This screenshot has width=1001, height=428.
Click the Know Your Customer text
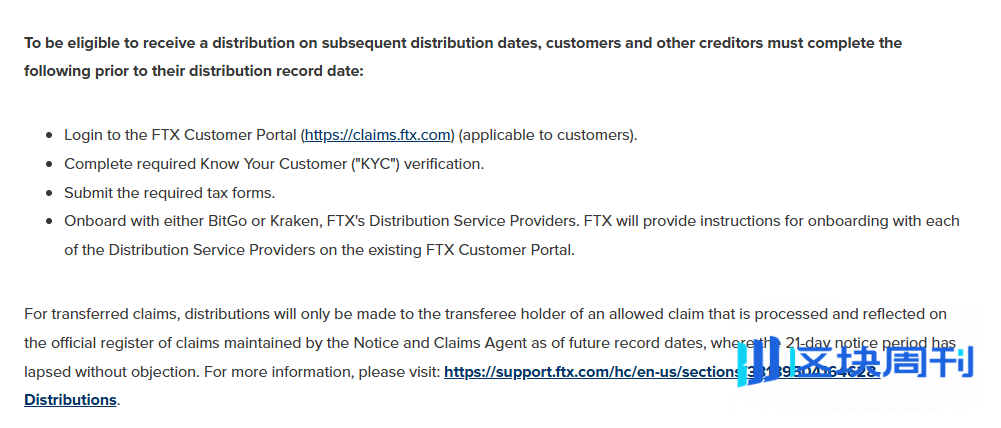273,164
